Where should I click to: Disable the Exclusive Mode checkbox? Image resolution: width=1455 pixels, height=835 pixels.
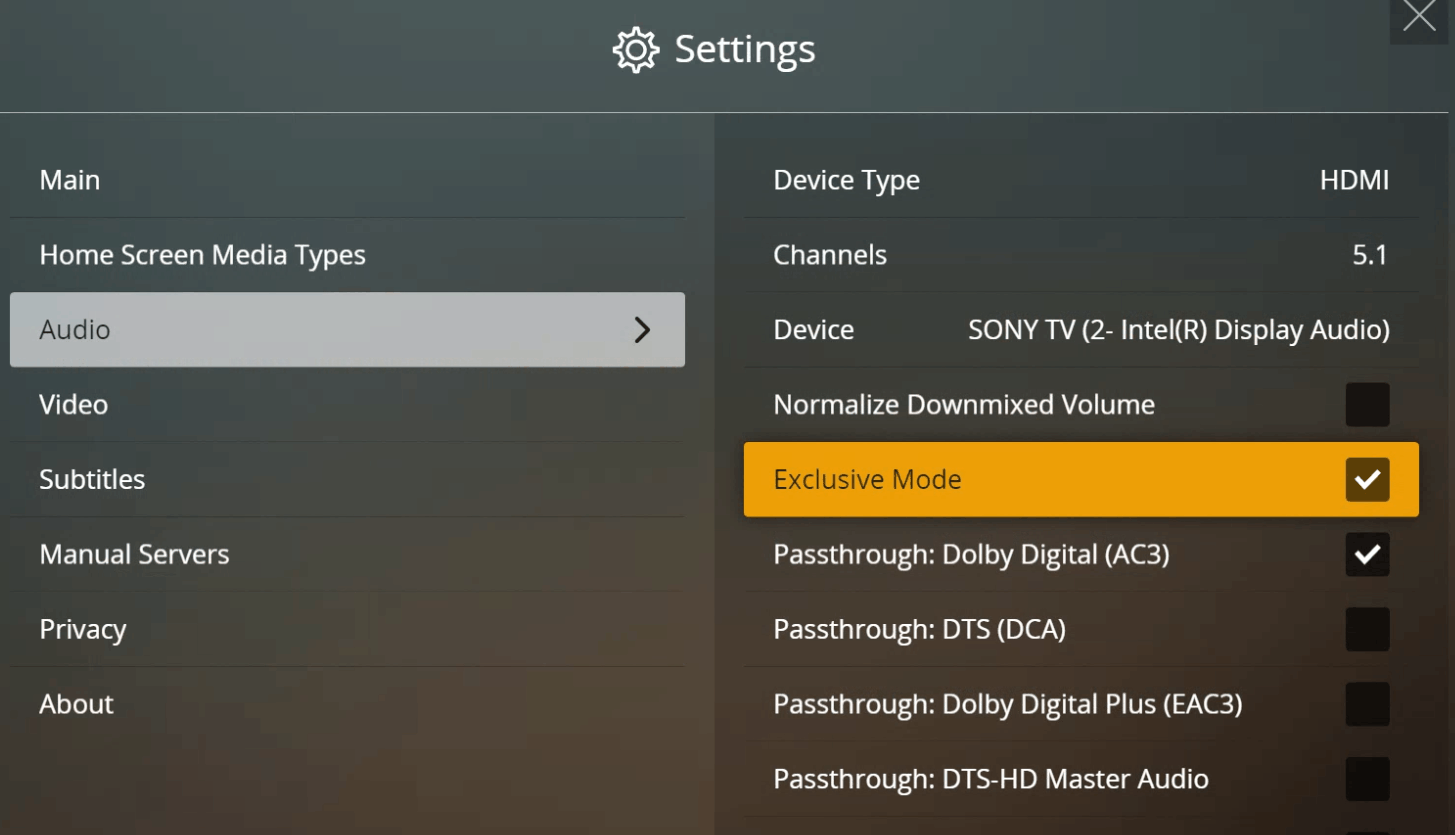coord(1367,480)
